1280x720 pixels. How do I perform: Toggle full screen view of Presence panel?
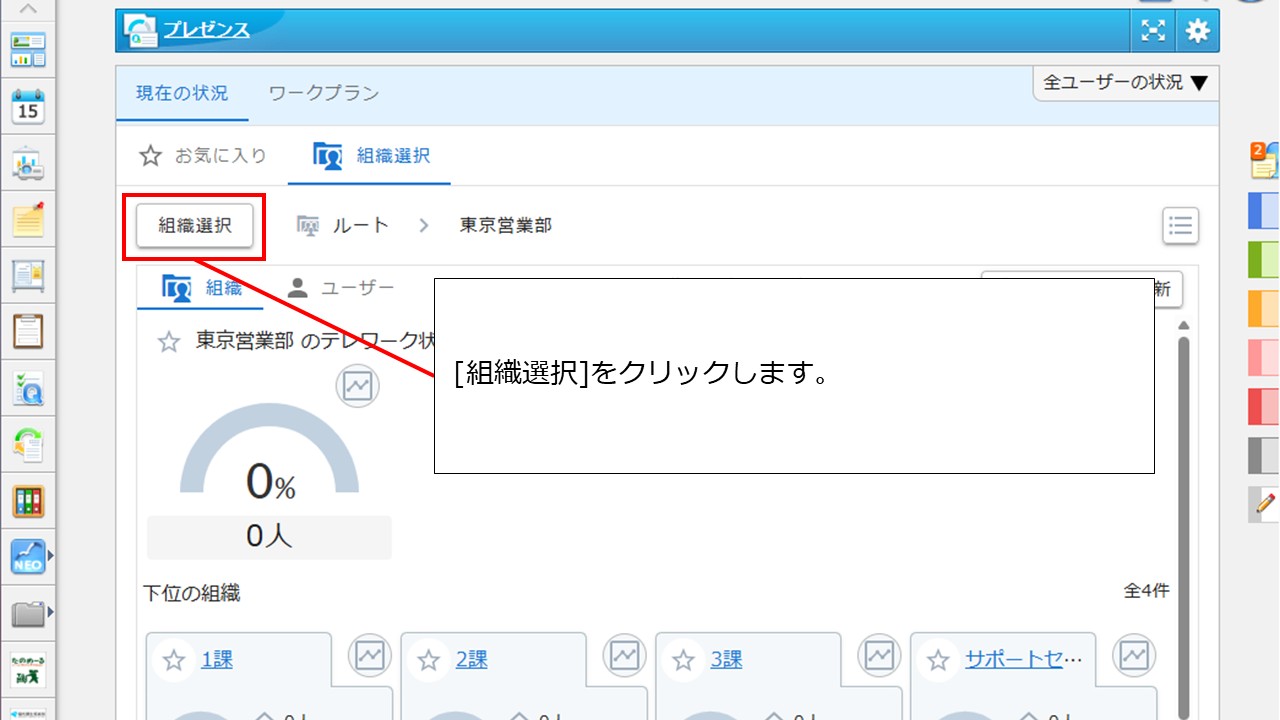click(x=1153, y=31)
